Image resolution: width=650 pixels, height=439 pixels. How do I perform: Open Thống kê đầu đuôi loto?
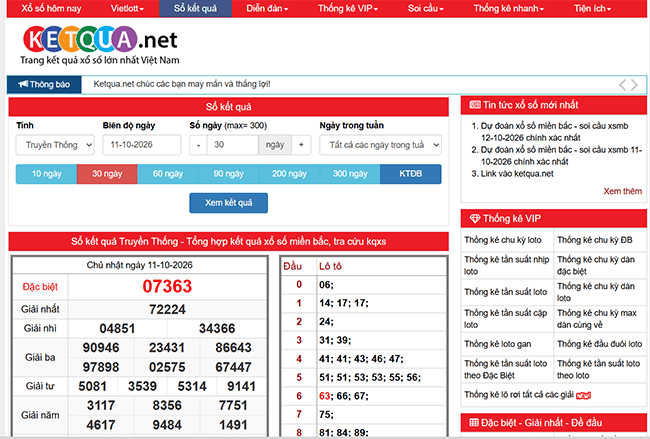pos(599,344)
